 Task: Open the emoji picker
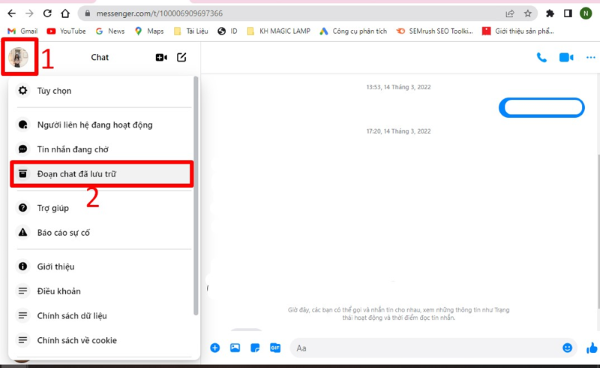point(567,348)
